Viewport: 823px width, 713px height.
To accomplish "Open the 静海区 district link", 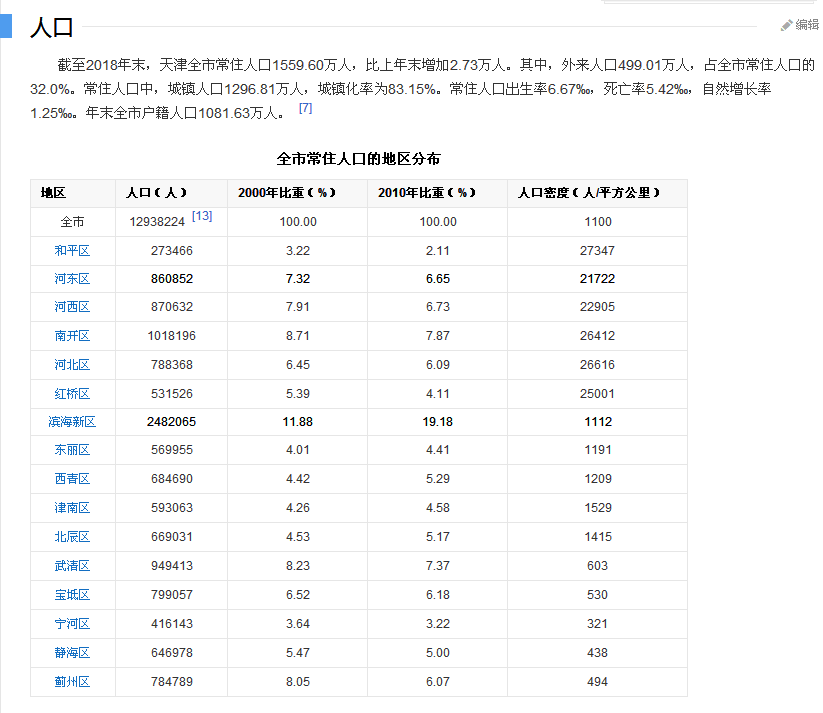I will (x=72, y=653).
